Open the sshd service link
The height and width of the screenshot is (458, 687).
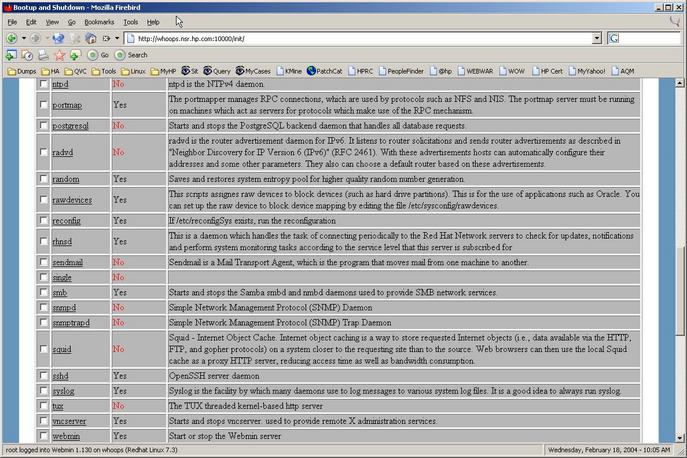[x=61, y=375]
